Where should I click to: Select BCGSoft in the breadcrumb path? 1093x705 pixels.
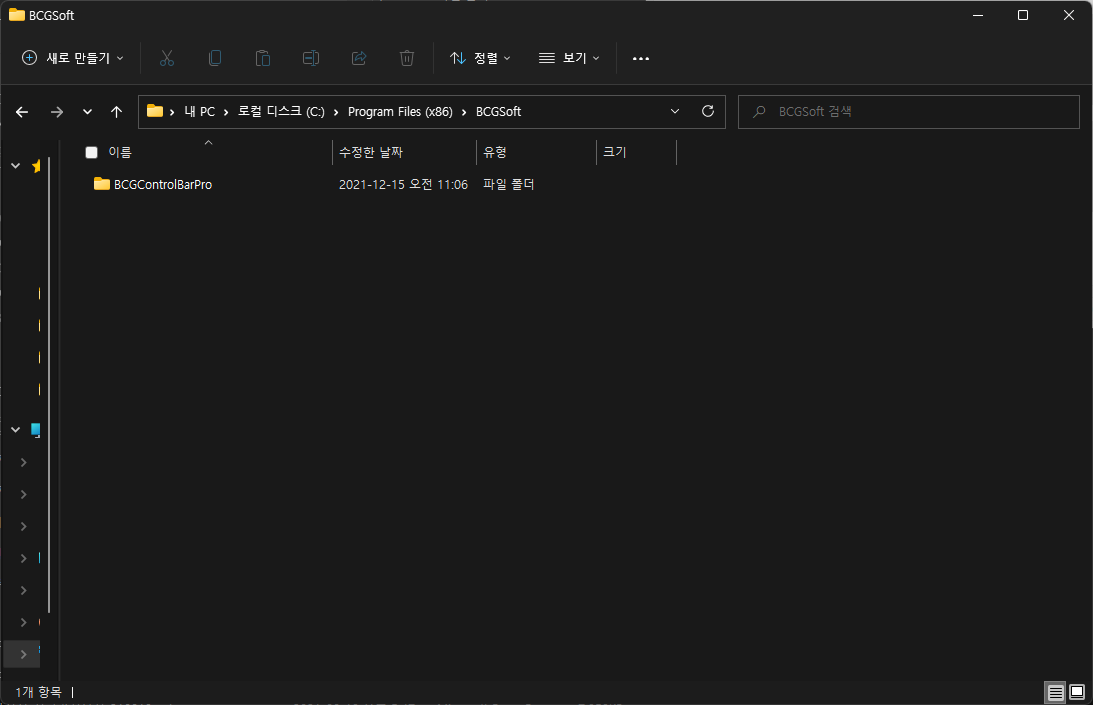pyautogui.click(x=498, y=112)
